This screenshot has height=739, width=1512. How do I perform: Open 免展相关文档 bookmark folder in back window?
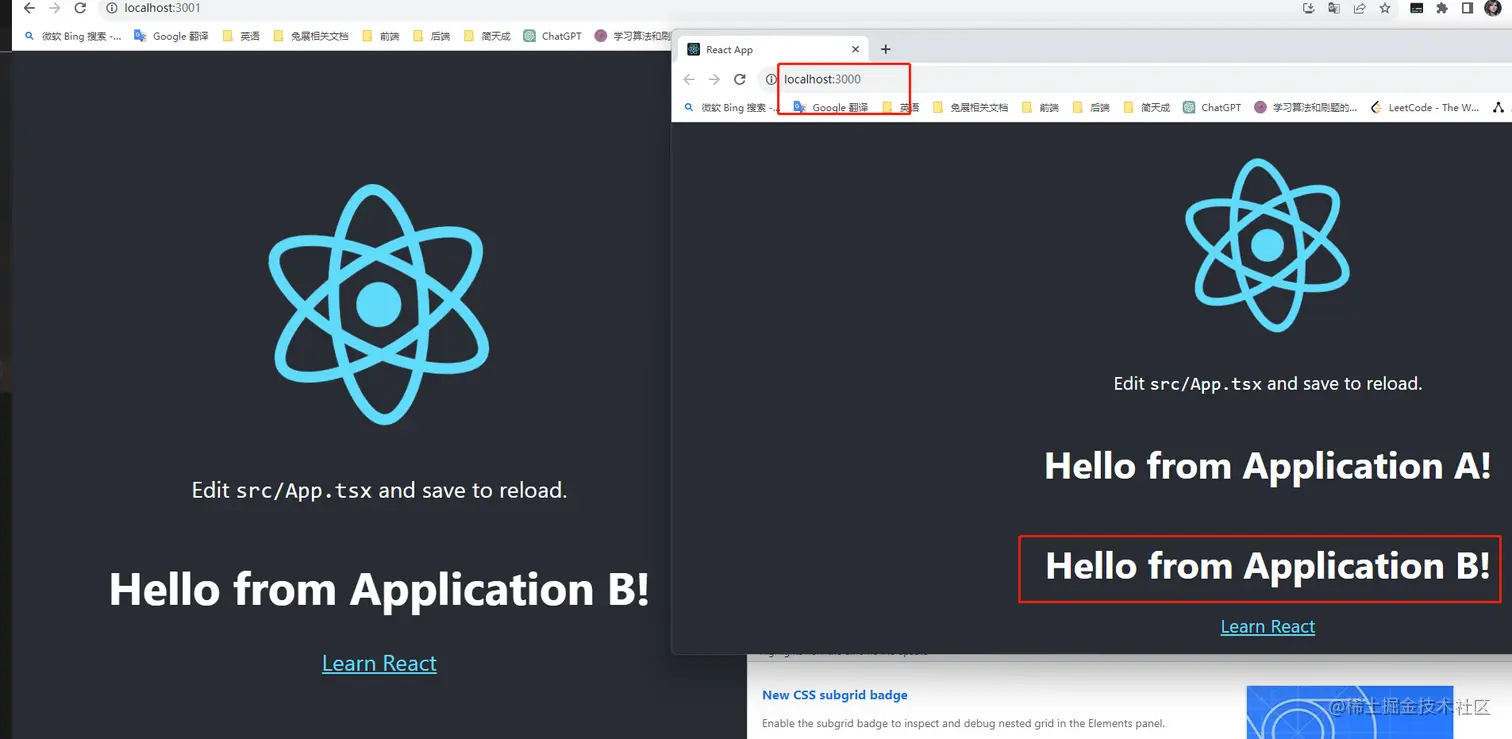click(x=311, y=36)
